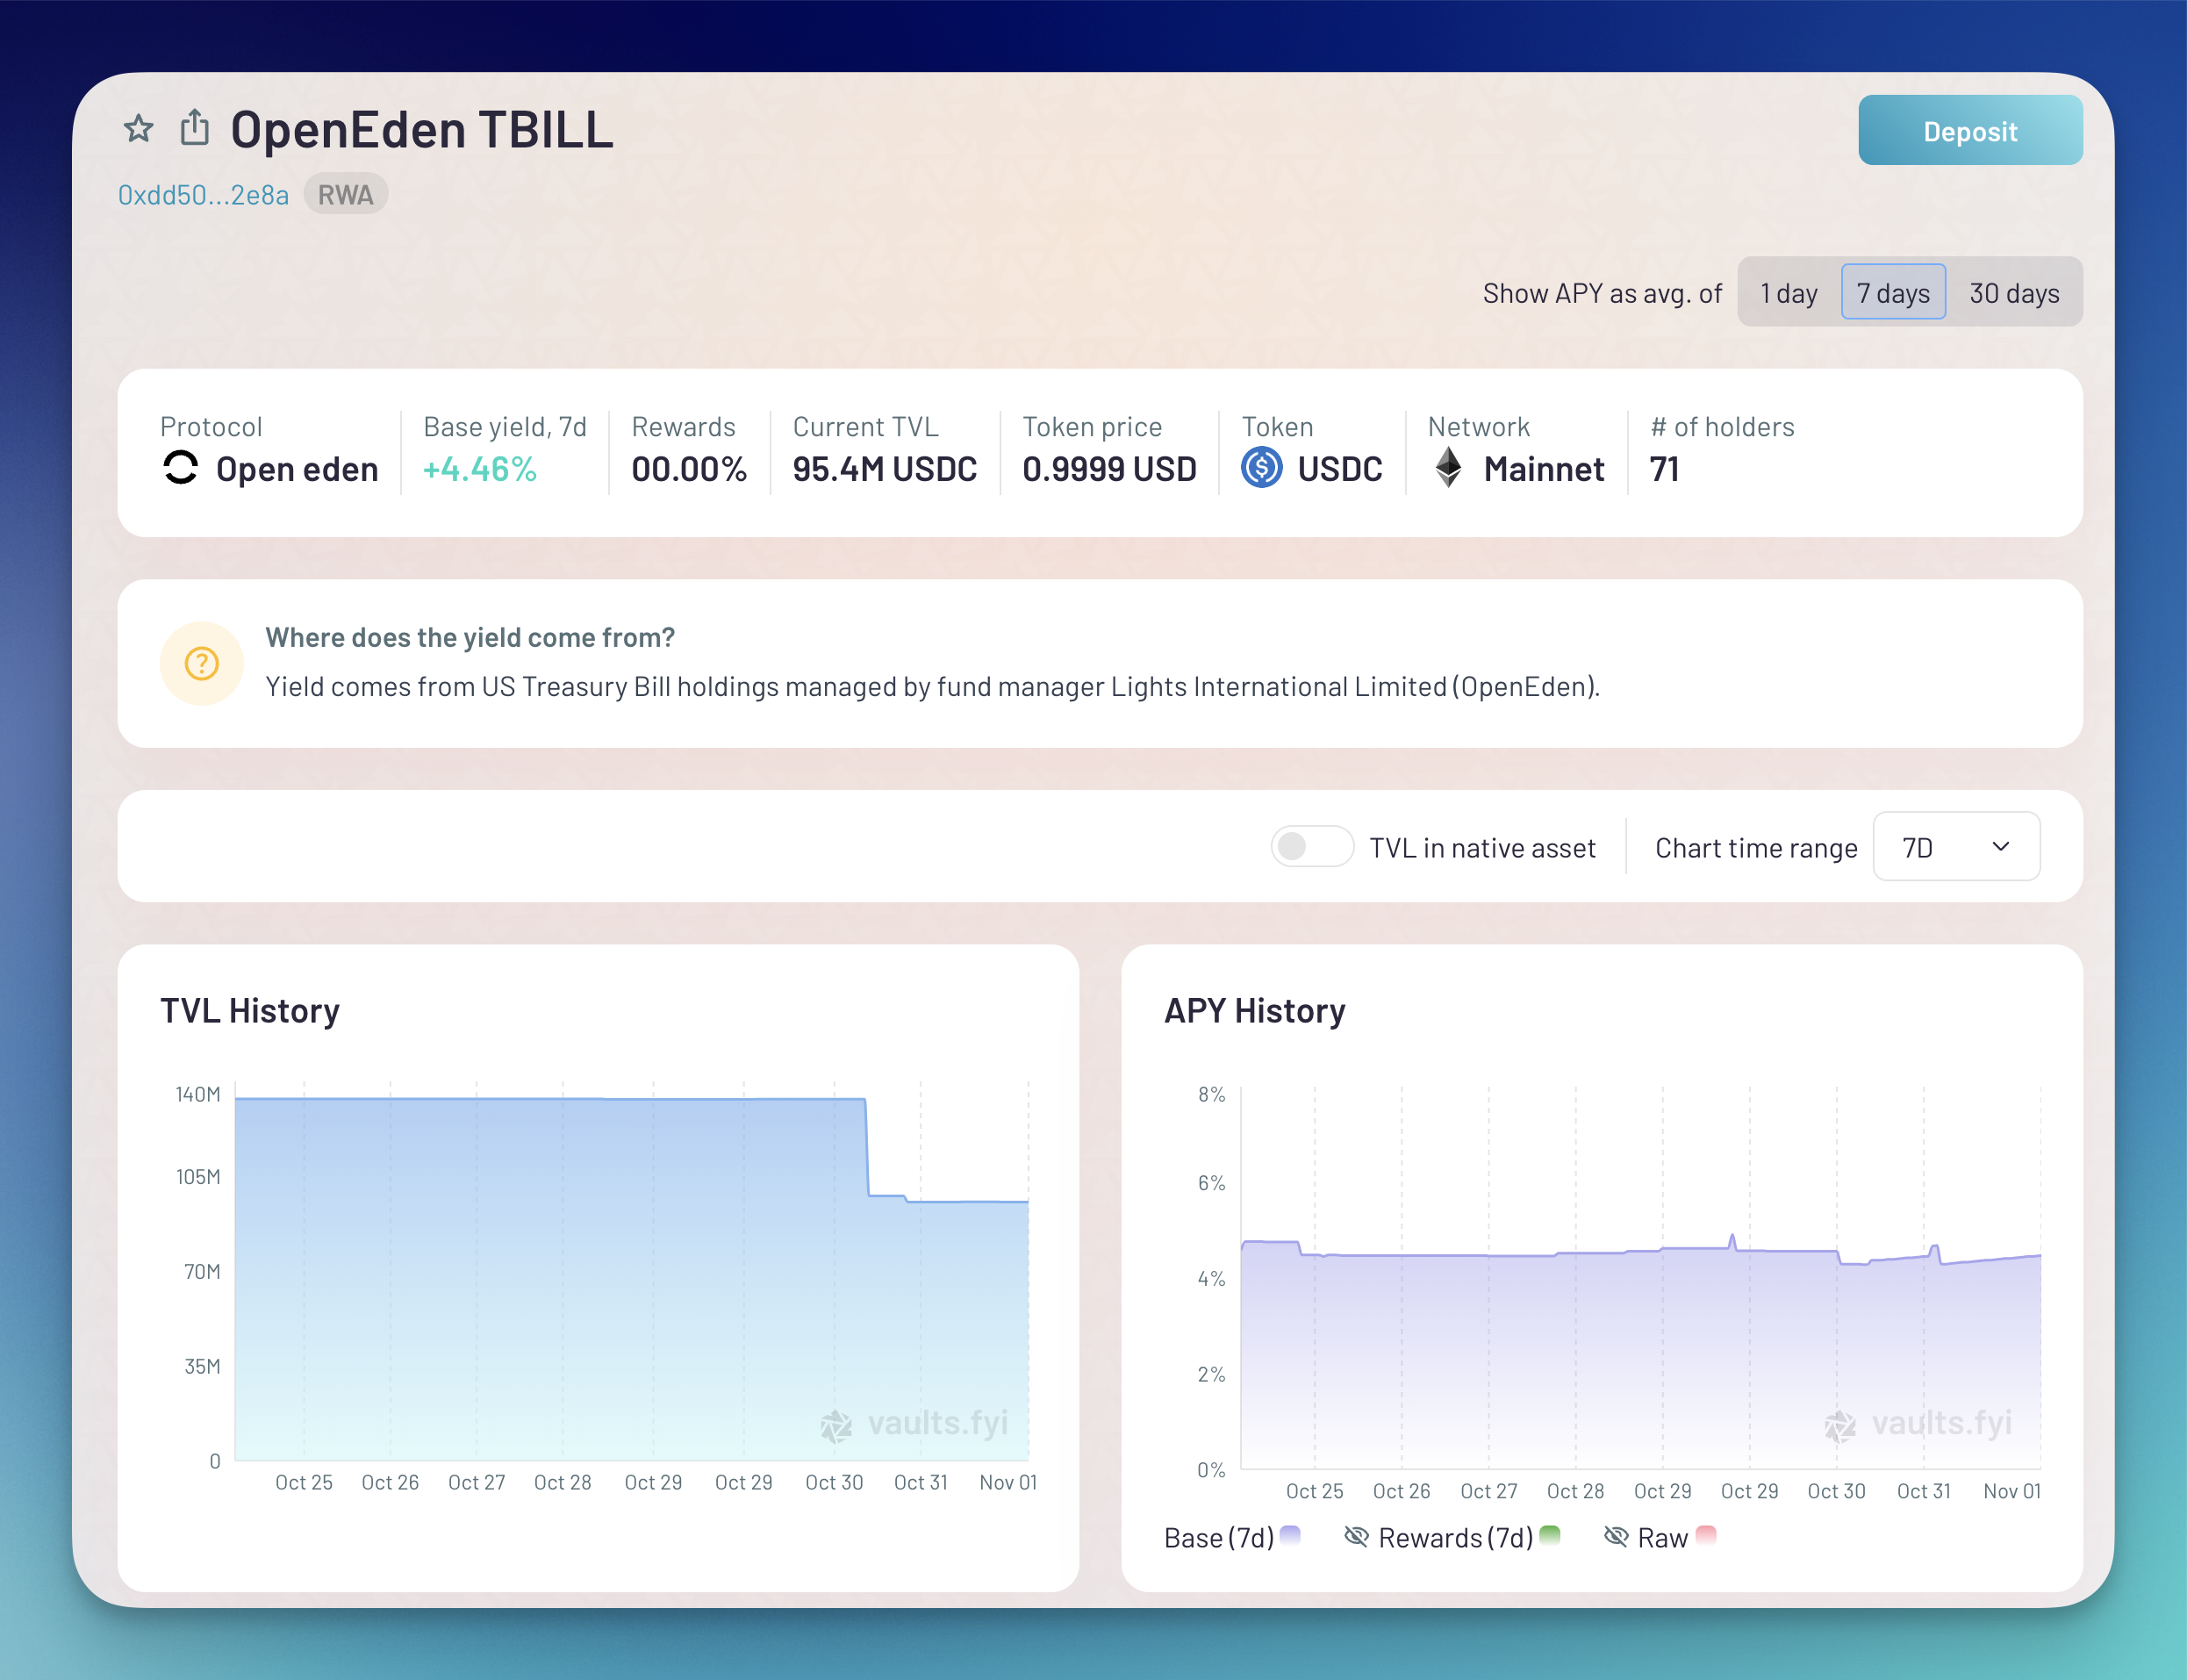Screen dimensions: 2187x1680
Task: Click the 140M axis label on TVL chart
Action: (x=198, y=1094)
